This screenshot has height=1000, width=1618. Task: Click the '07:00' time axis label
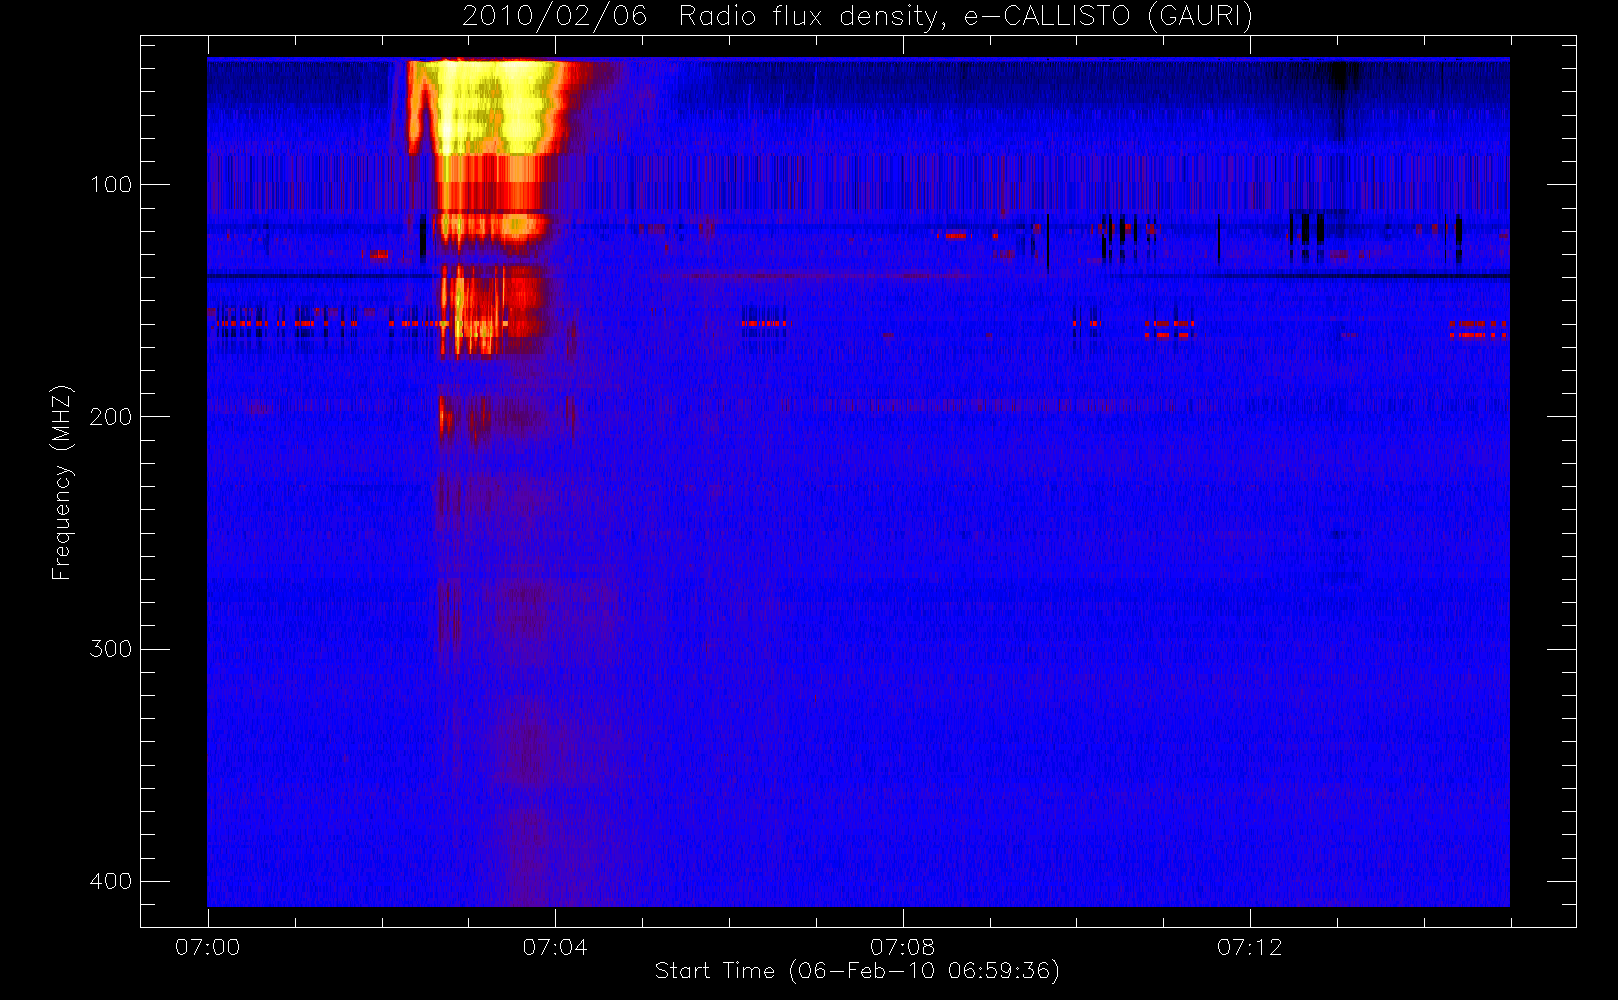pyautogui.click(x=208, y=947)
